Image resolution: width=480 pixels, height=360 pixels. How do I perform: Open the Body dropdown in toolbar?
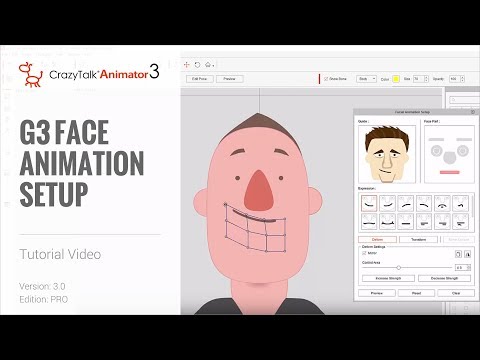[x=366, y=79]
